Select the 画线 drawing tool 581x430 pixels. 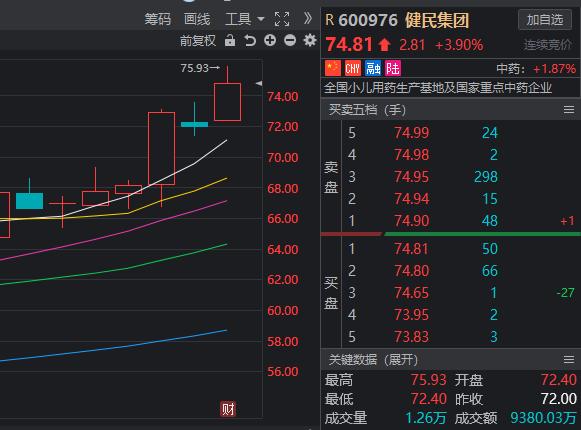point(197,19)
